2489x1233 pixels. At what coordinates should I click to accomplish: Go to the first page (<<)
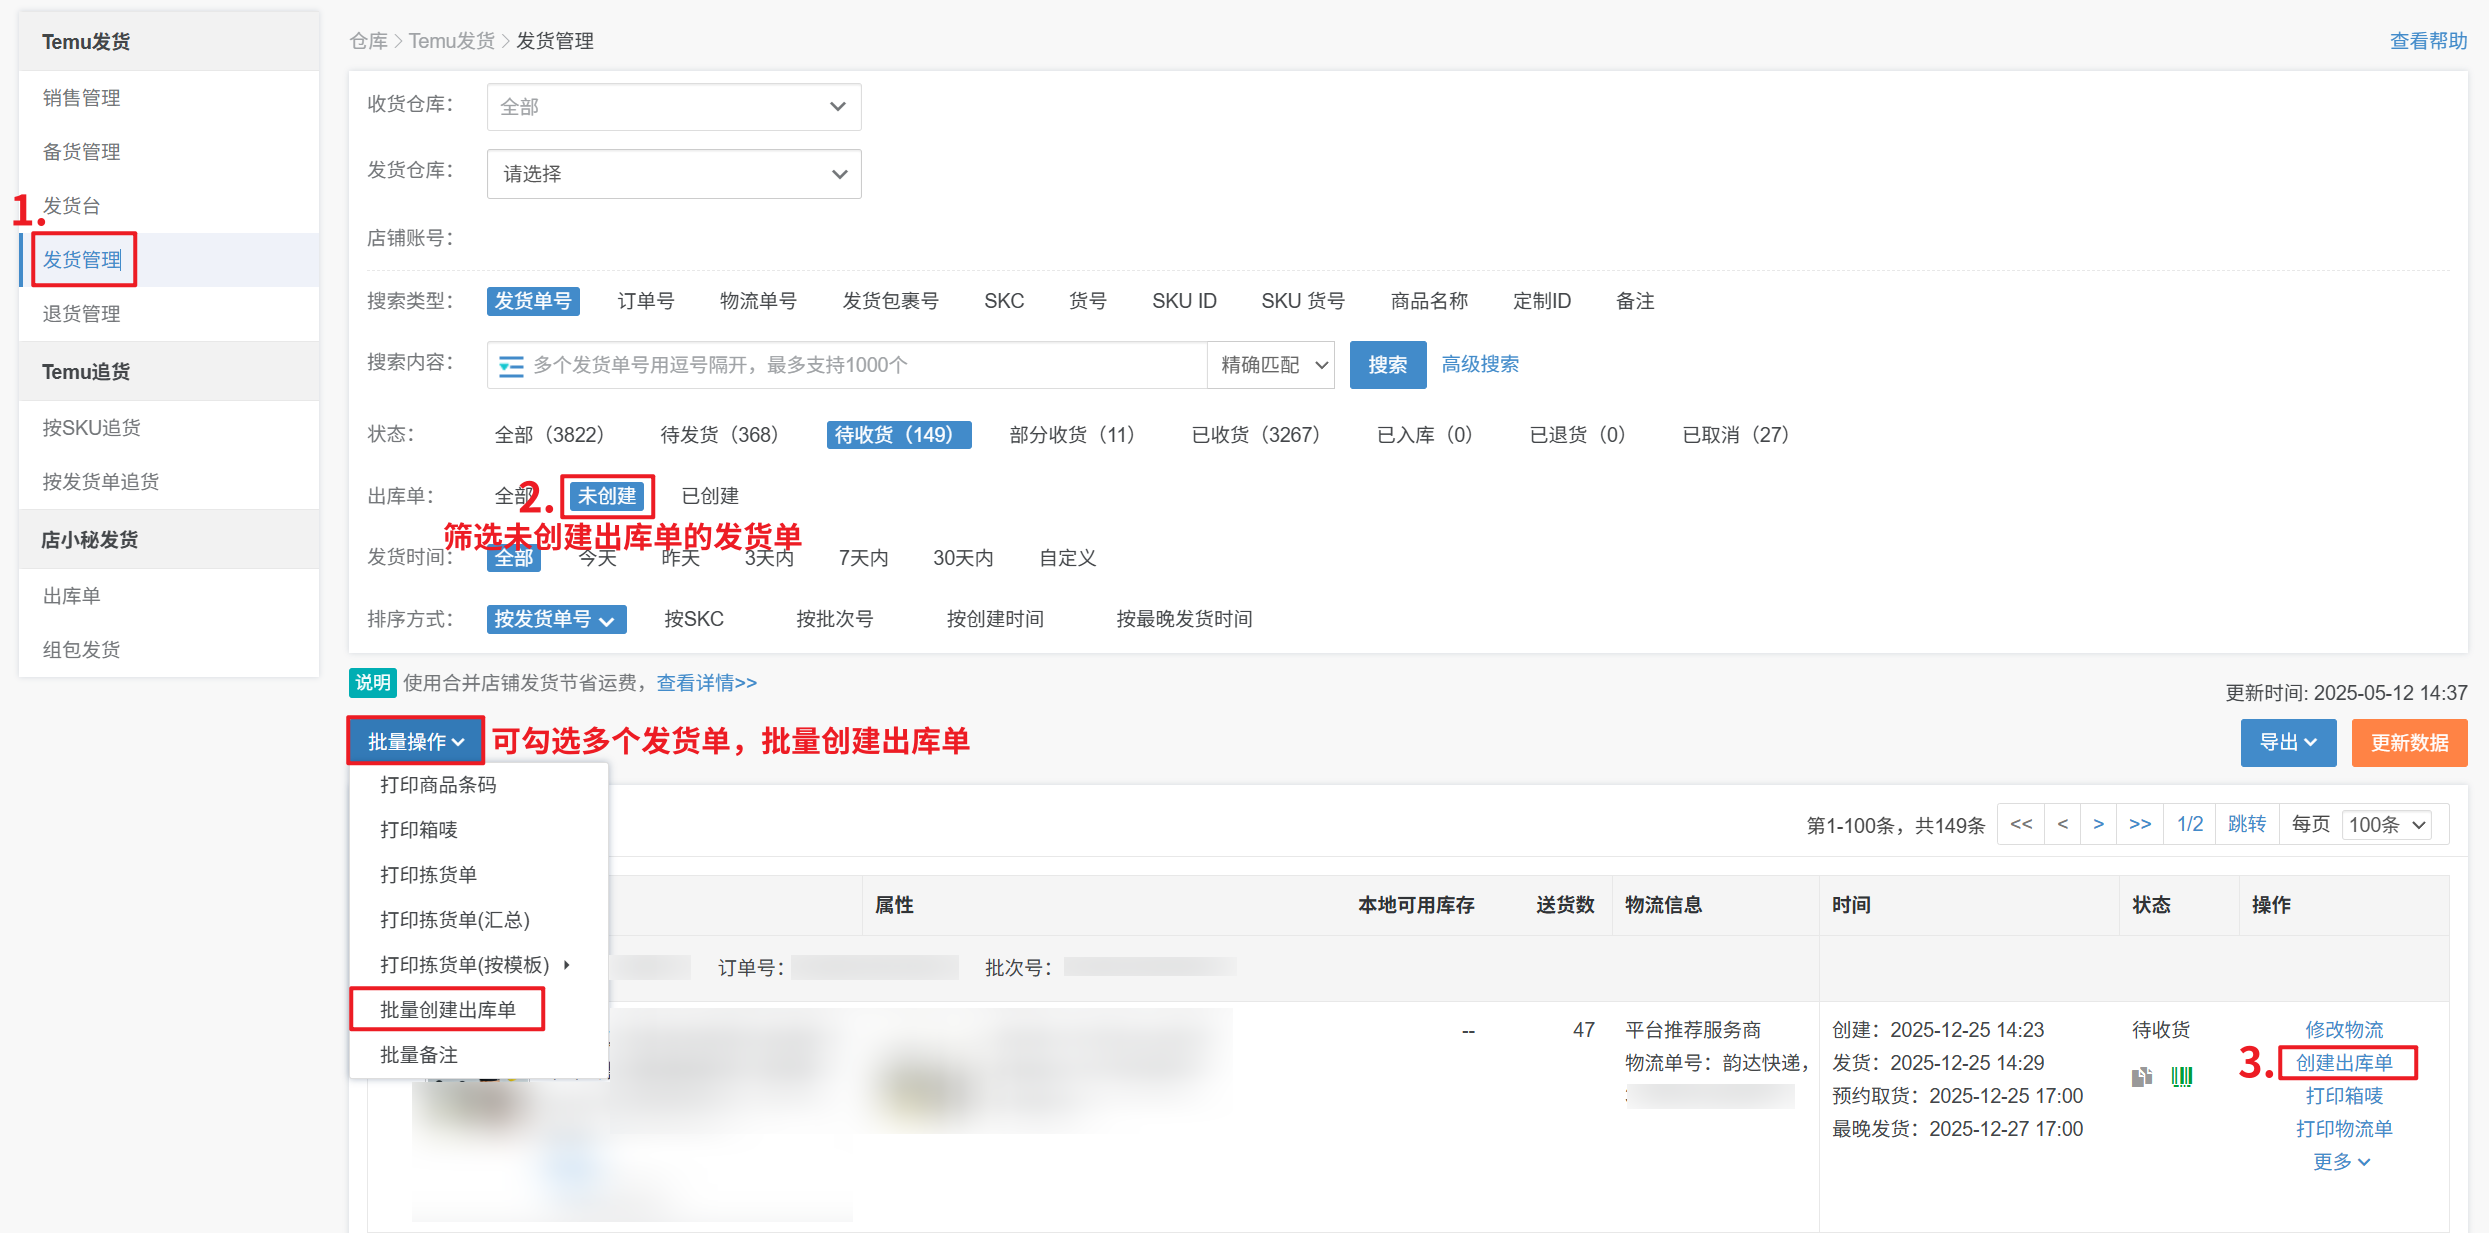2020,824
